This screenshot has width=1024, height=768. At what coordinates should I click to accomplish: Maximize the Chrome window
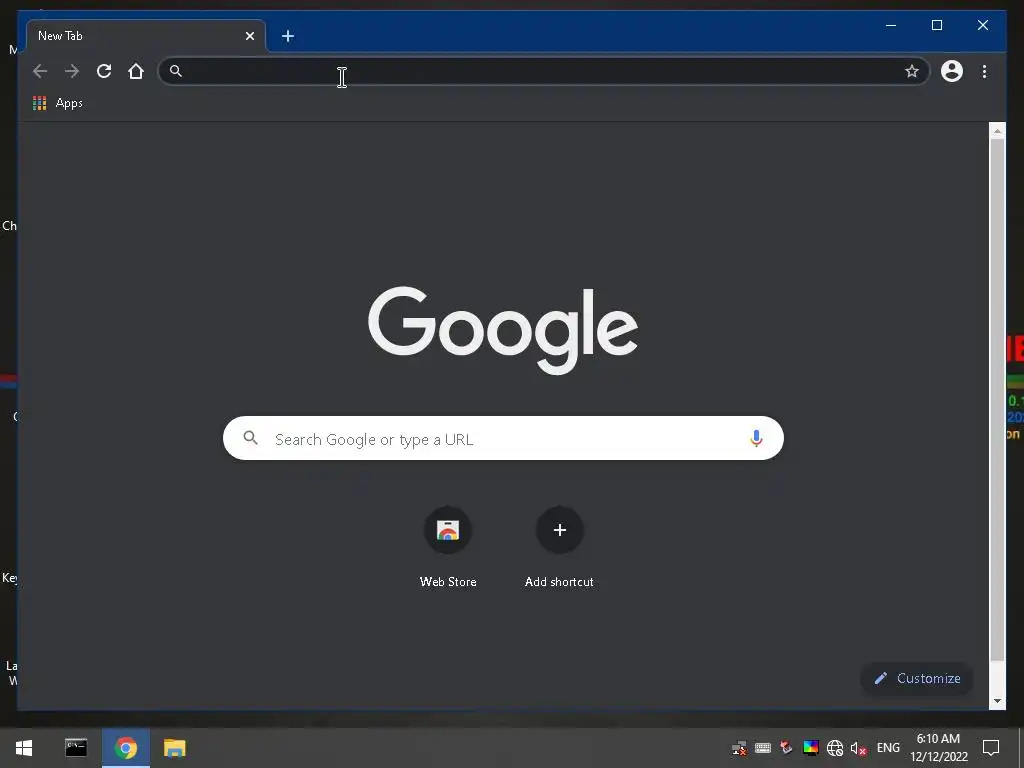[x=936, y=25]
